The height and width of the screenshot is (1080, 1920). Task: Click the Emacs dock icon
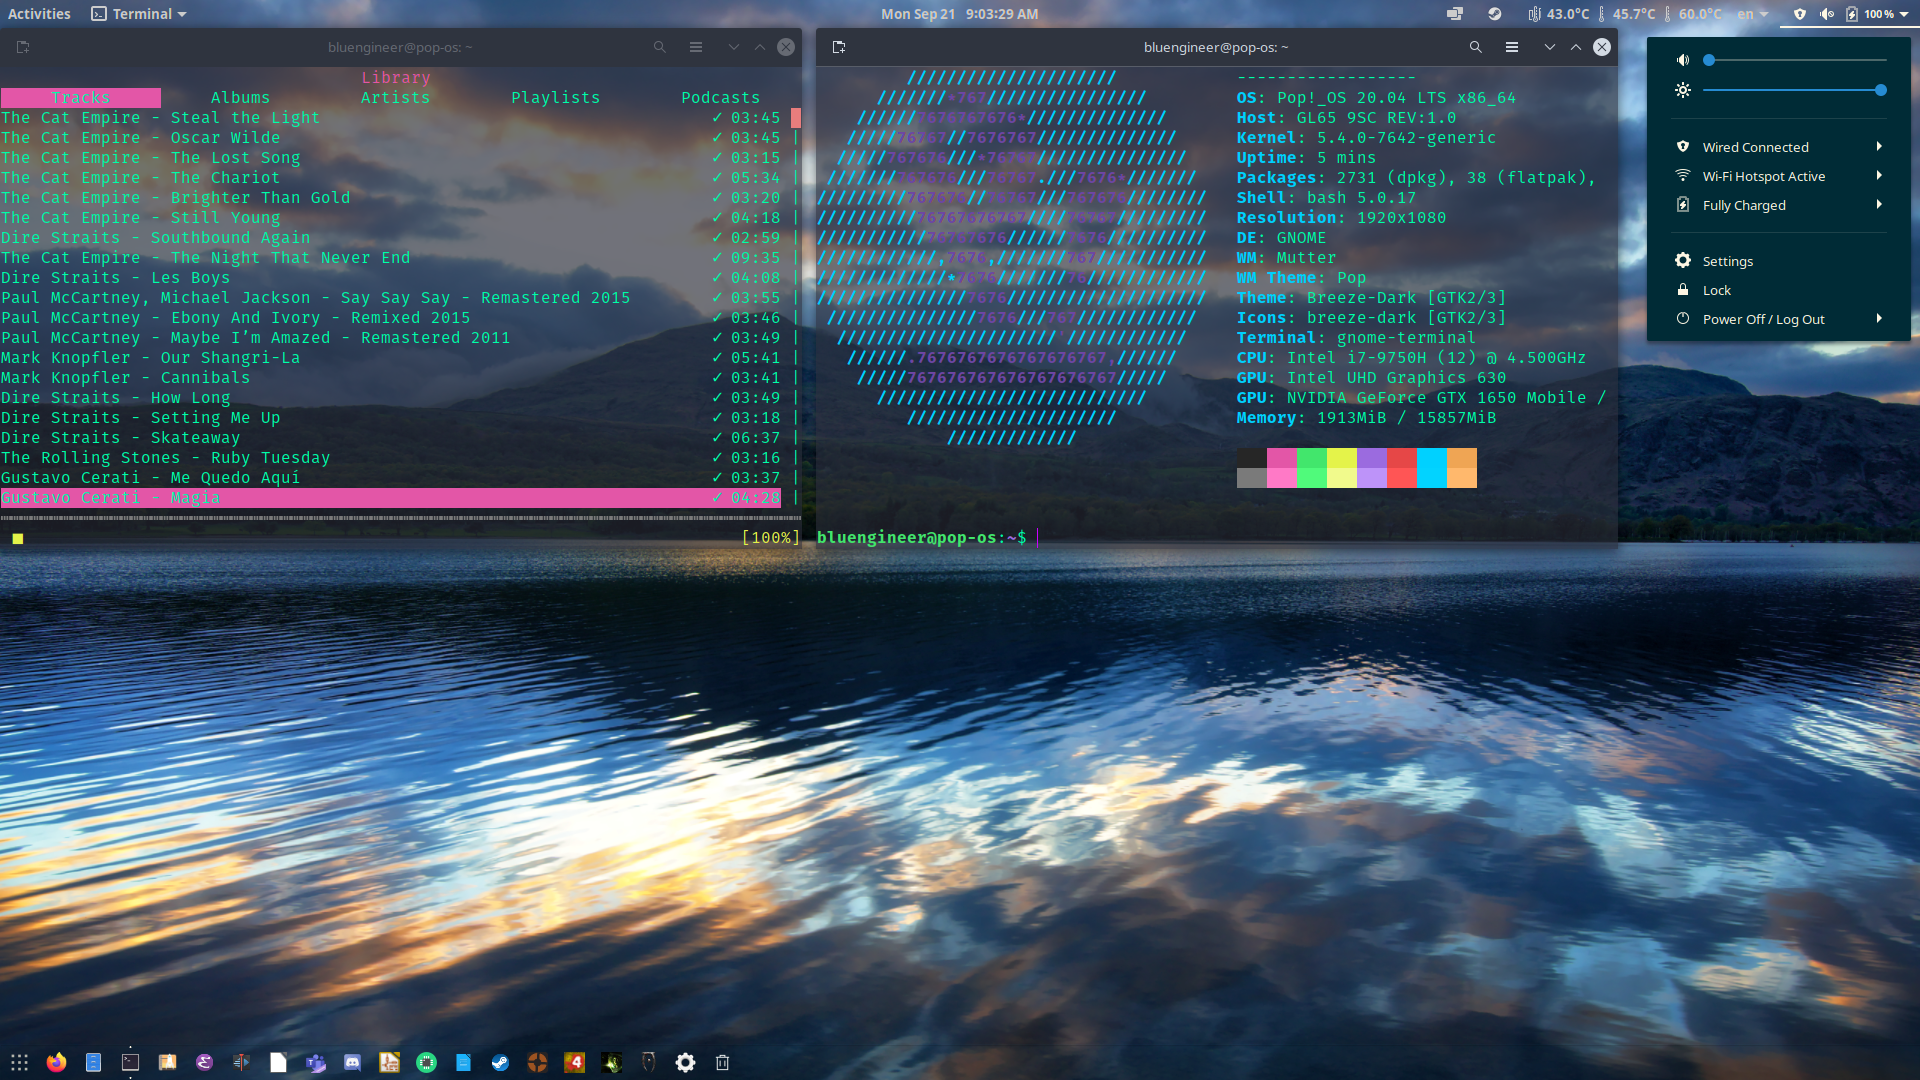[204, 1062]
